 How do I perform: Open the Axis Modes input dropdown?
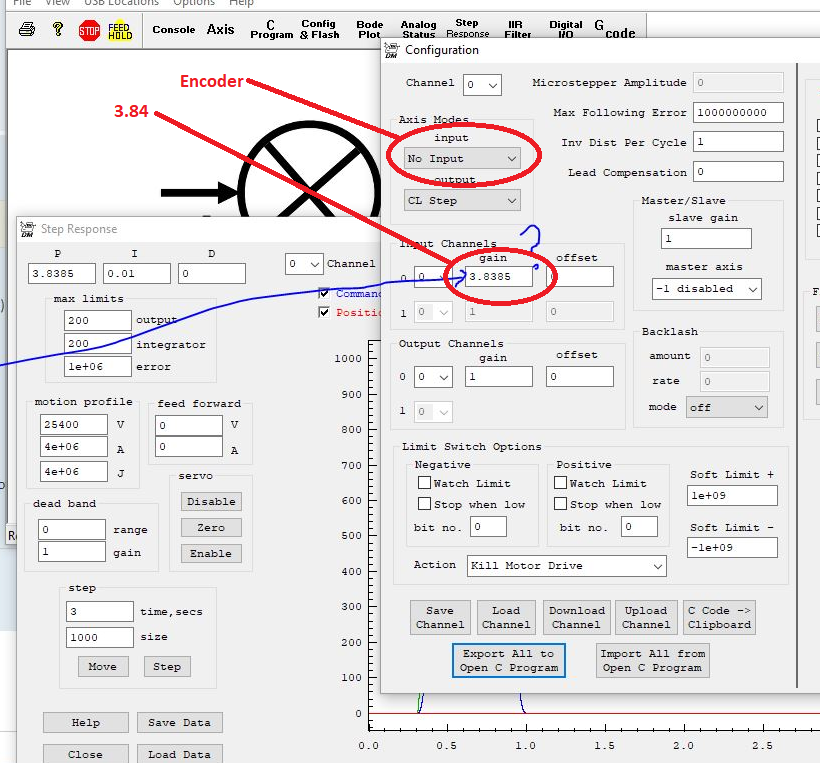(x=463, y=158)
